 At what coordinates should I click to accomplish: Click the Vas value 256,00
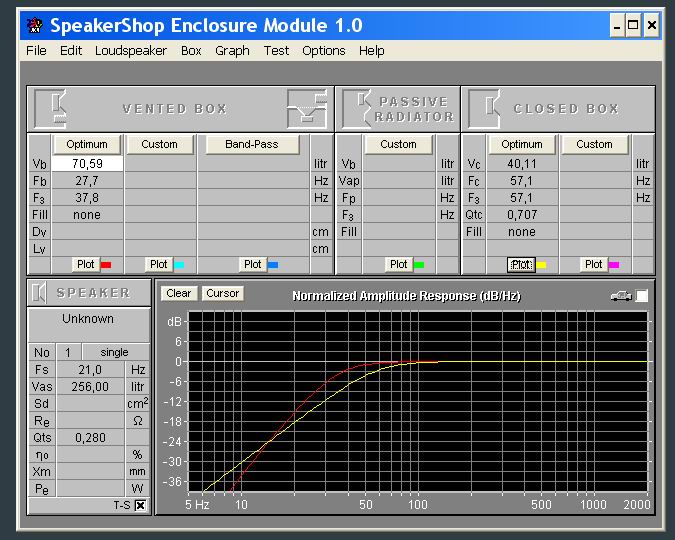click(x=90, y=387)
